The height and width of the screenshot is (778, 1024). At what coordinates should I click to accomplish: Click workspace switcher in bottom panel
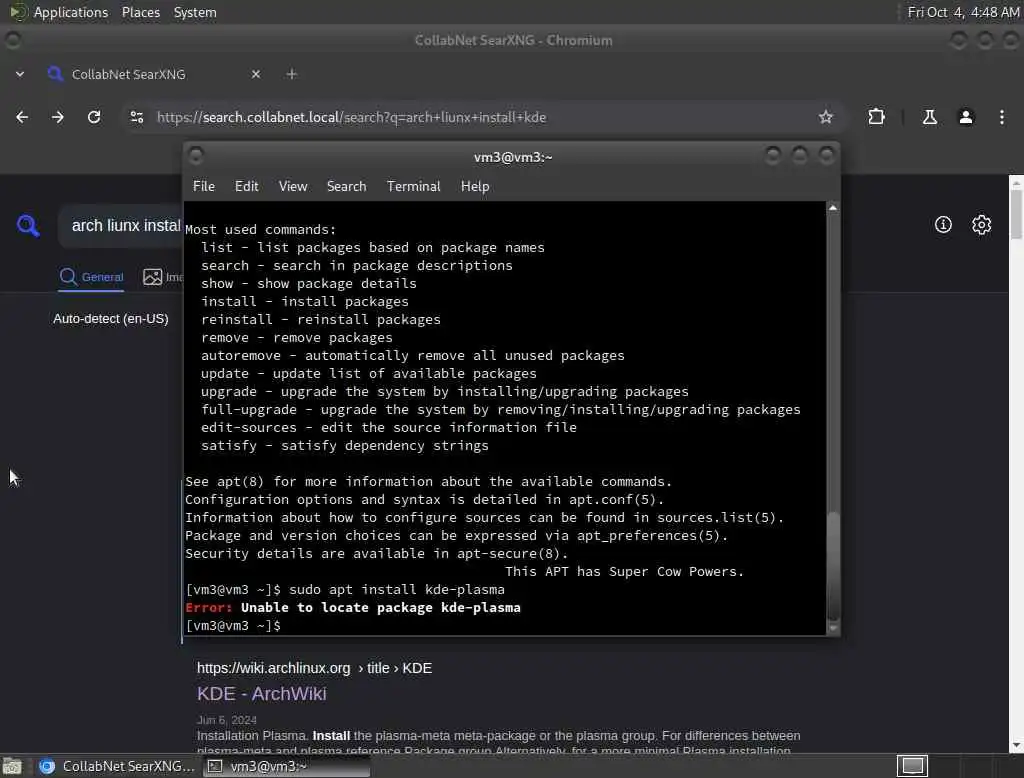tap(912, 766)
